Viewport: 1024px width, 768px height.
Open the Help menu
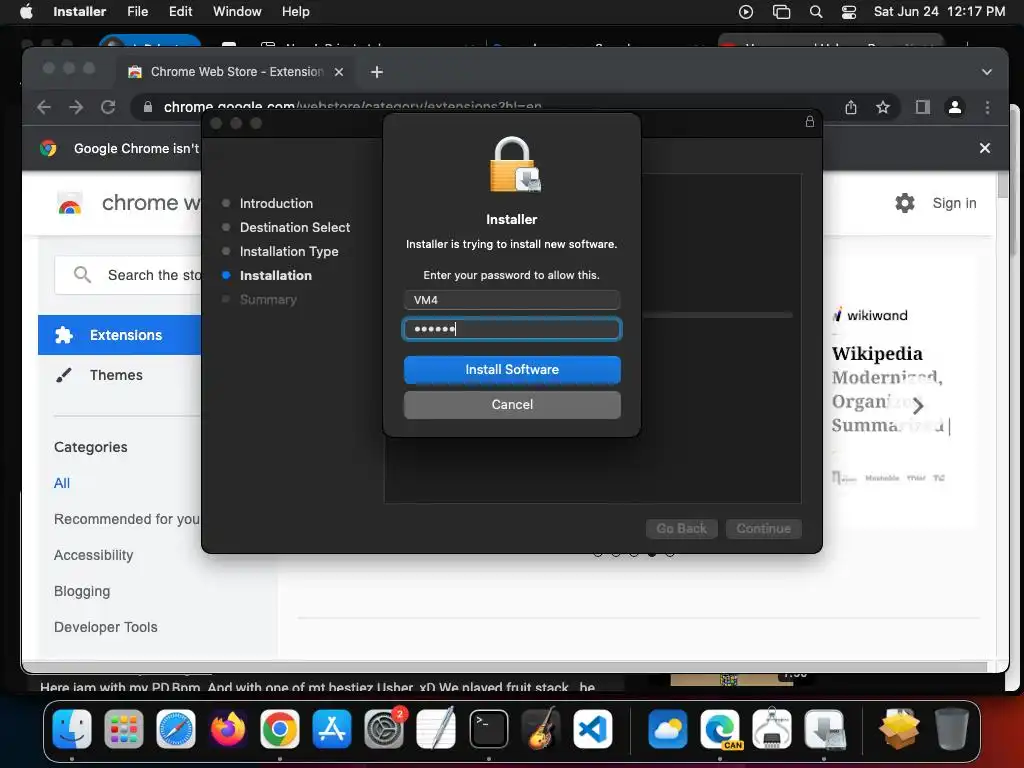coord(295,11)
